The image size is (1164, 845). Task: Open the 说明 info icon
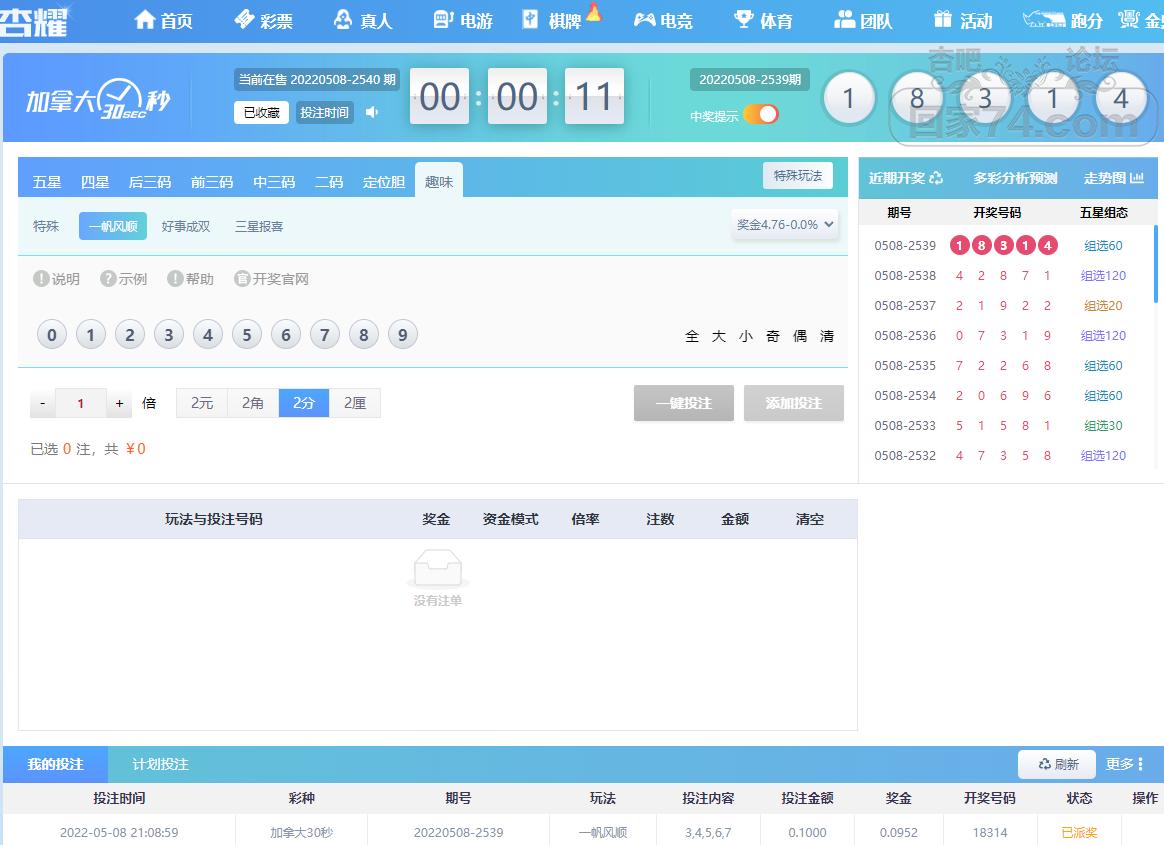click(x=41, y=278)
